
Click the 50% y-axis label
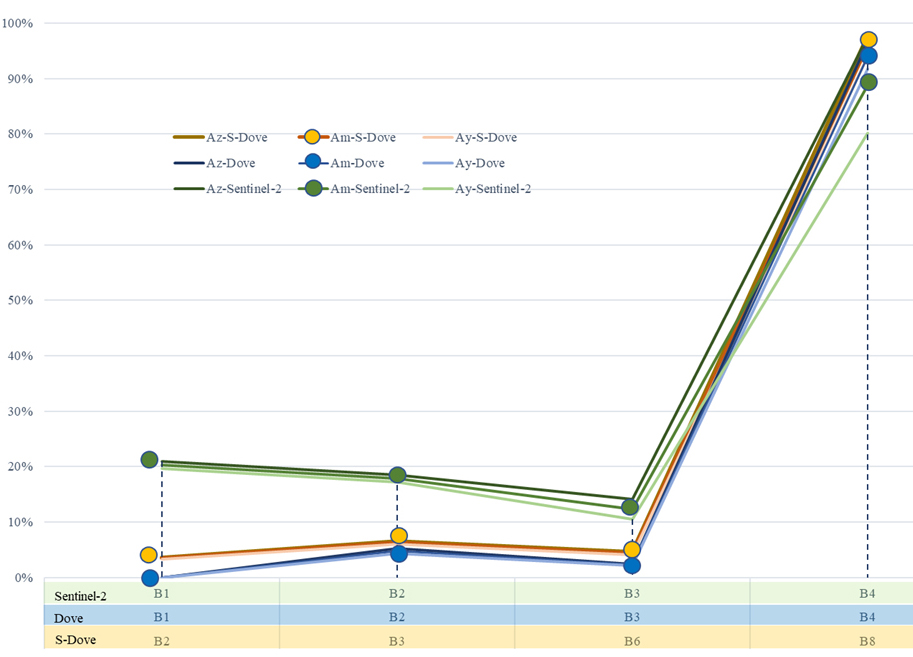21,300
